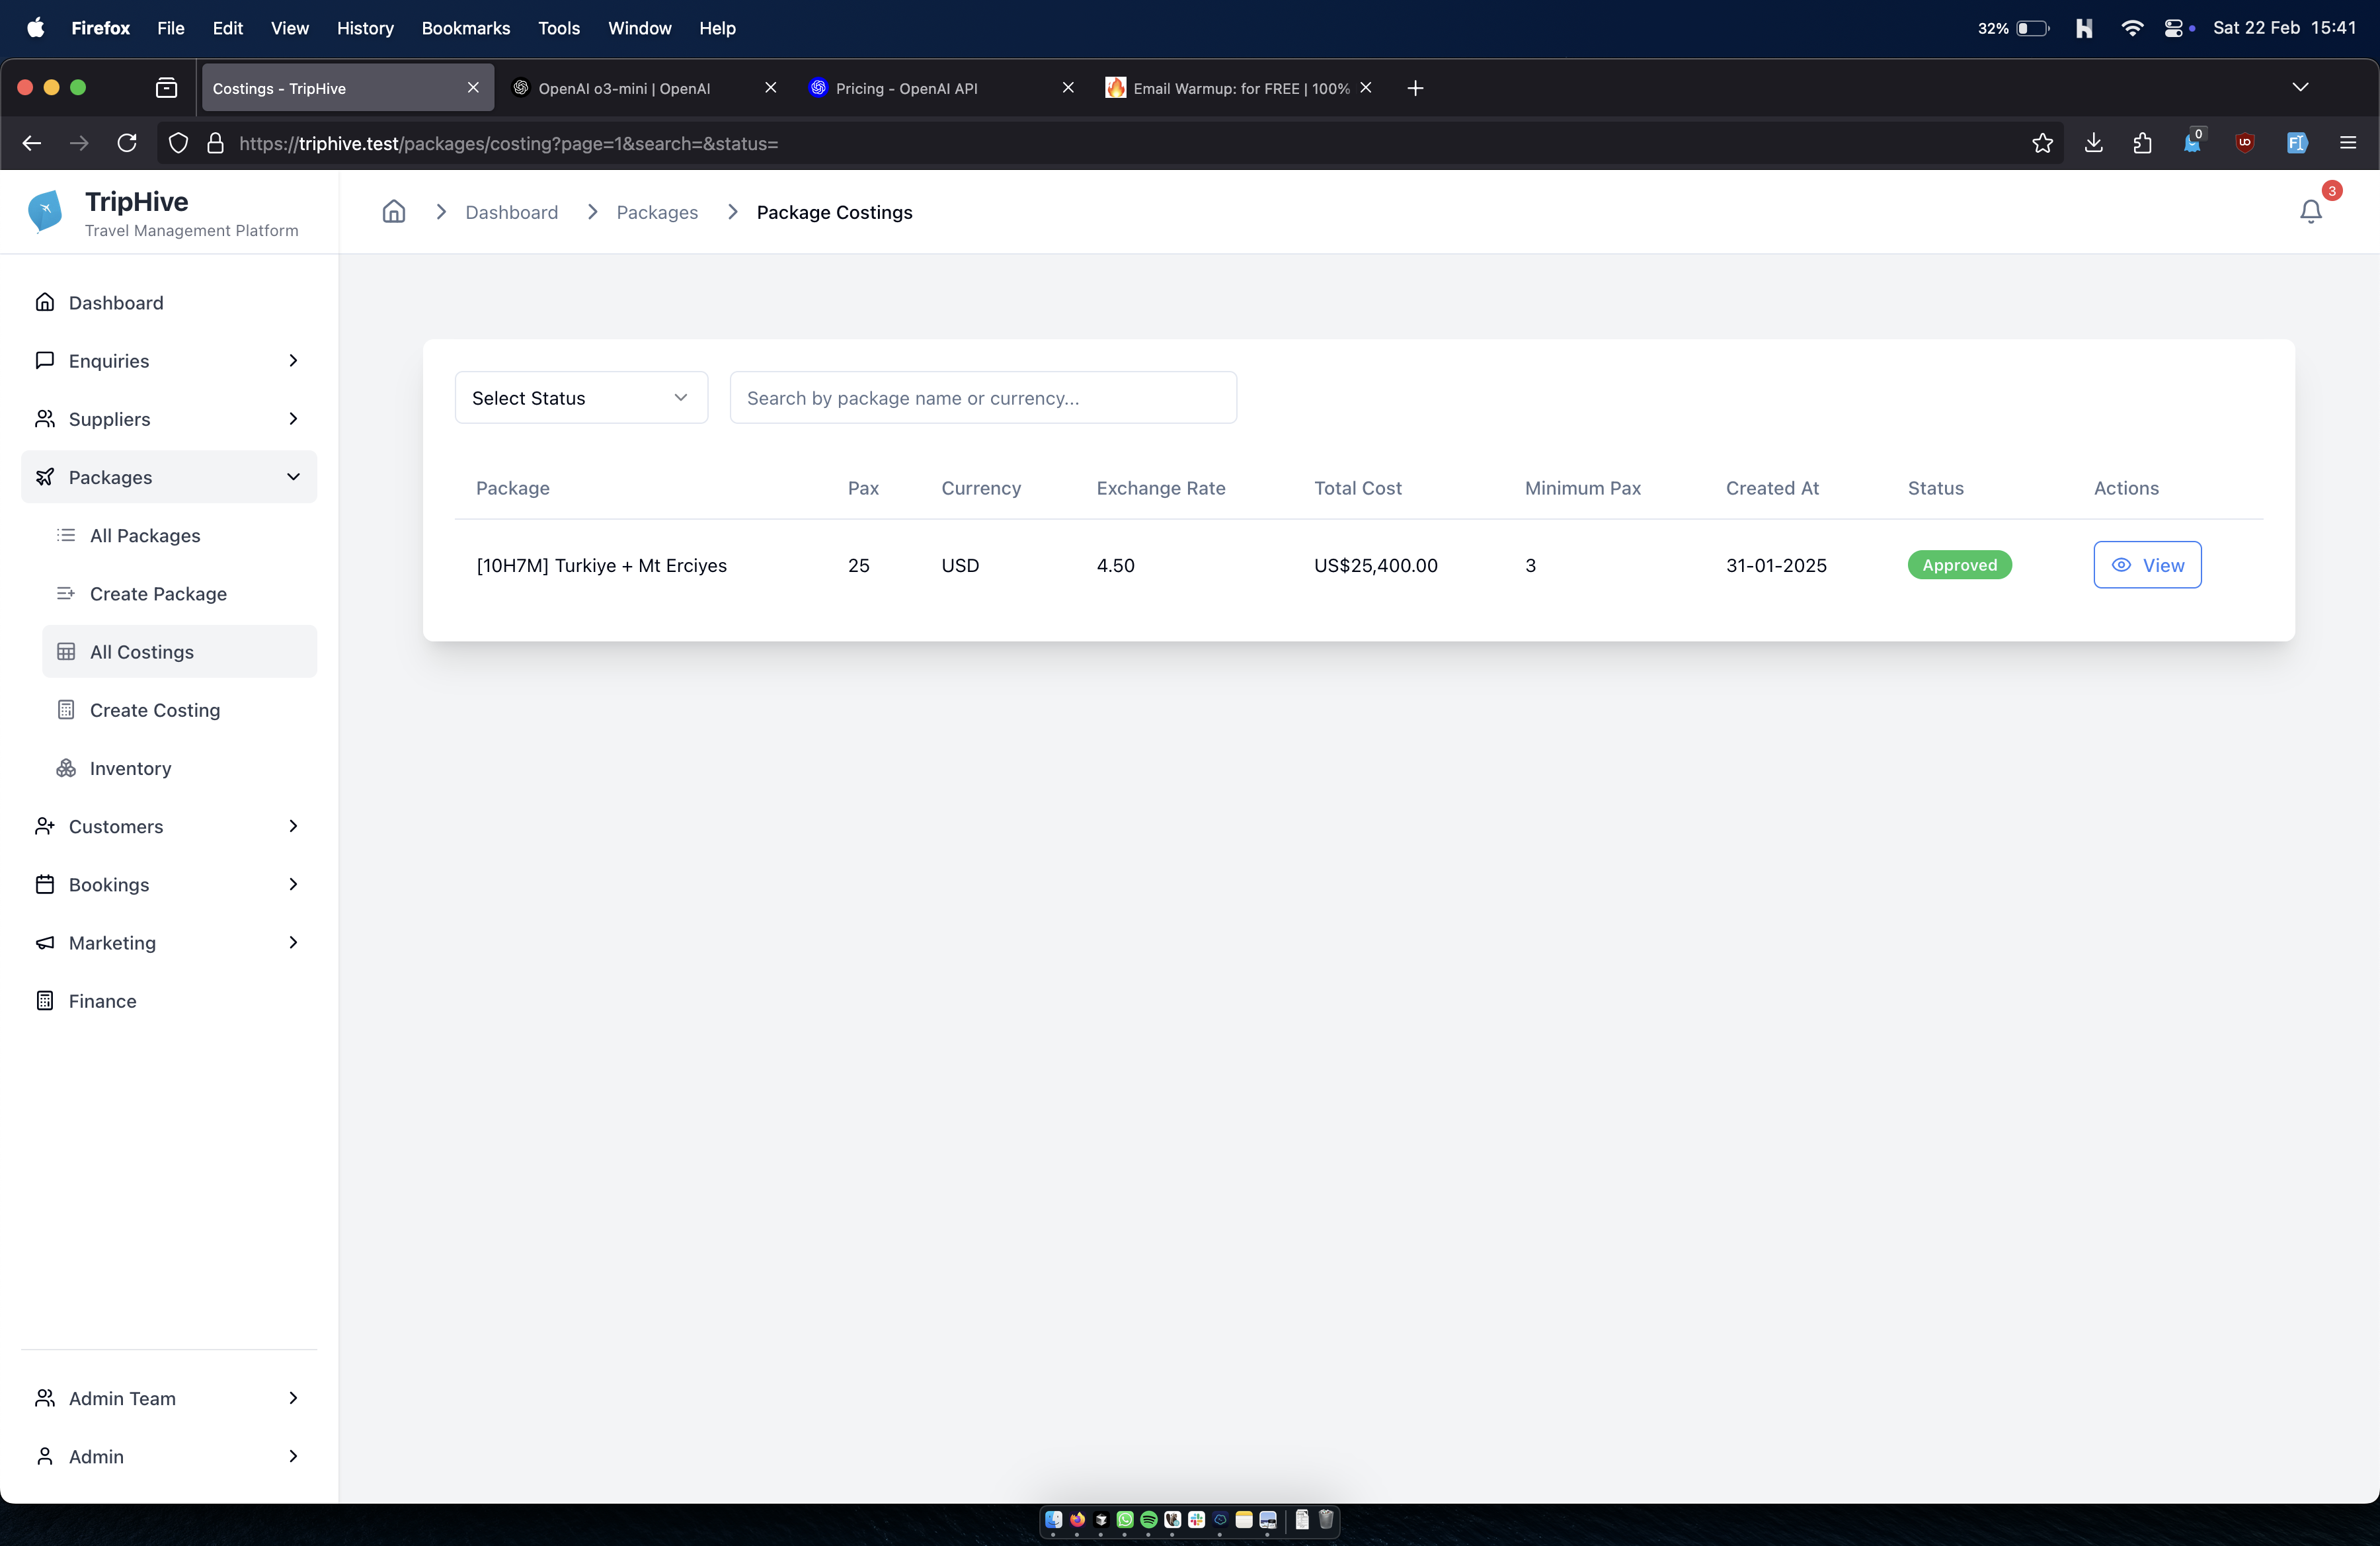Open the Firefox File menu
Viewport: 2380px width, 1546px height.
pos(171,28)
